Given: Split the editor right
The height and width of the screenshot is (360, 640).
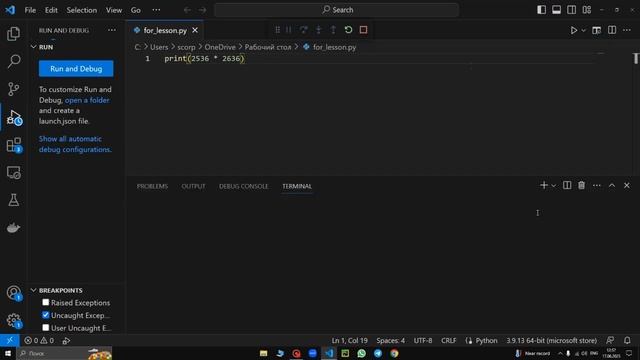Looking at the screenshot, I should pos(612,30).
